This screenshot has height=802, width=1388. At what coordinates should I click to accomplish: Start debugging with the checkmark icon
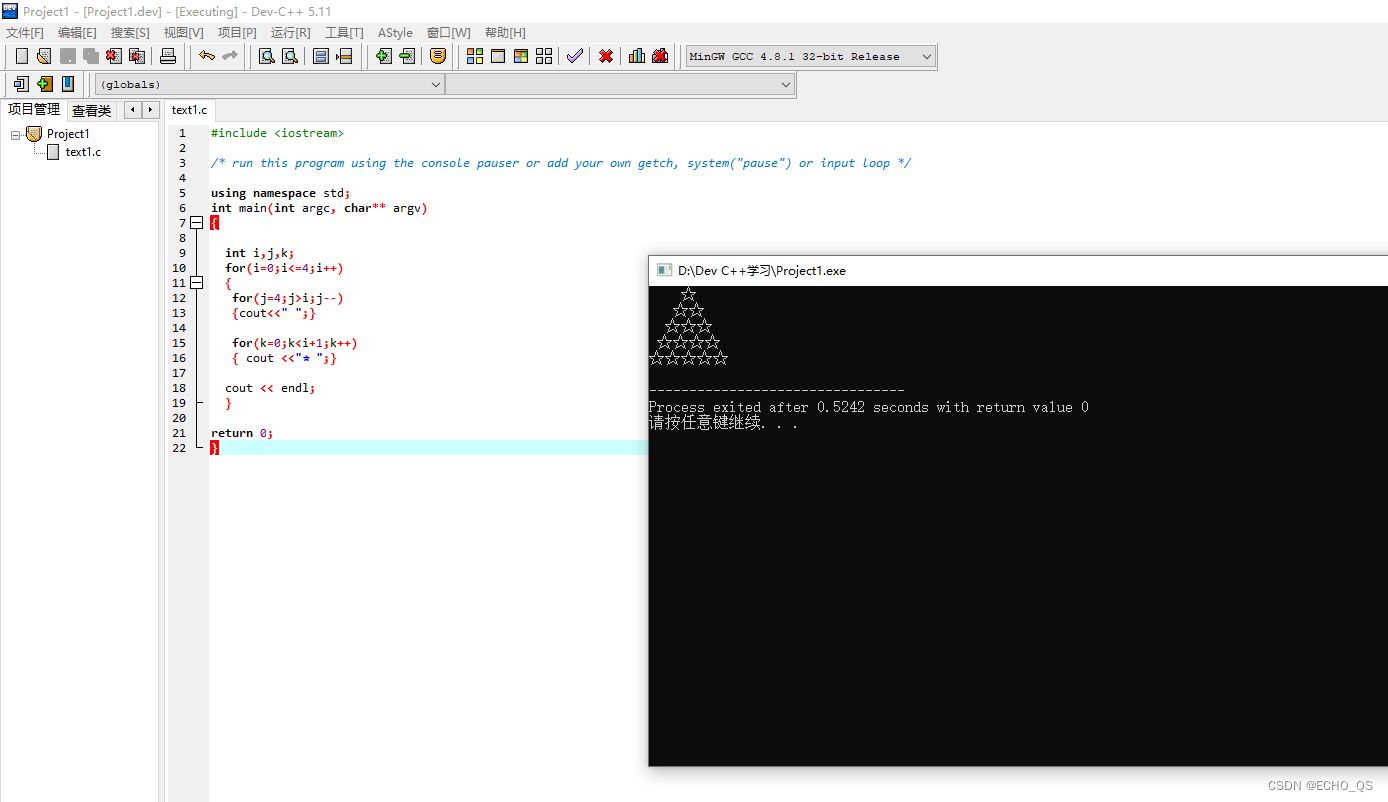pyautogui.click(x=575, y=56)
